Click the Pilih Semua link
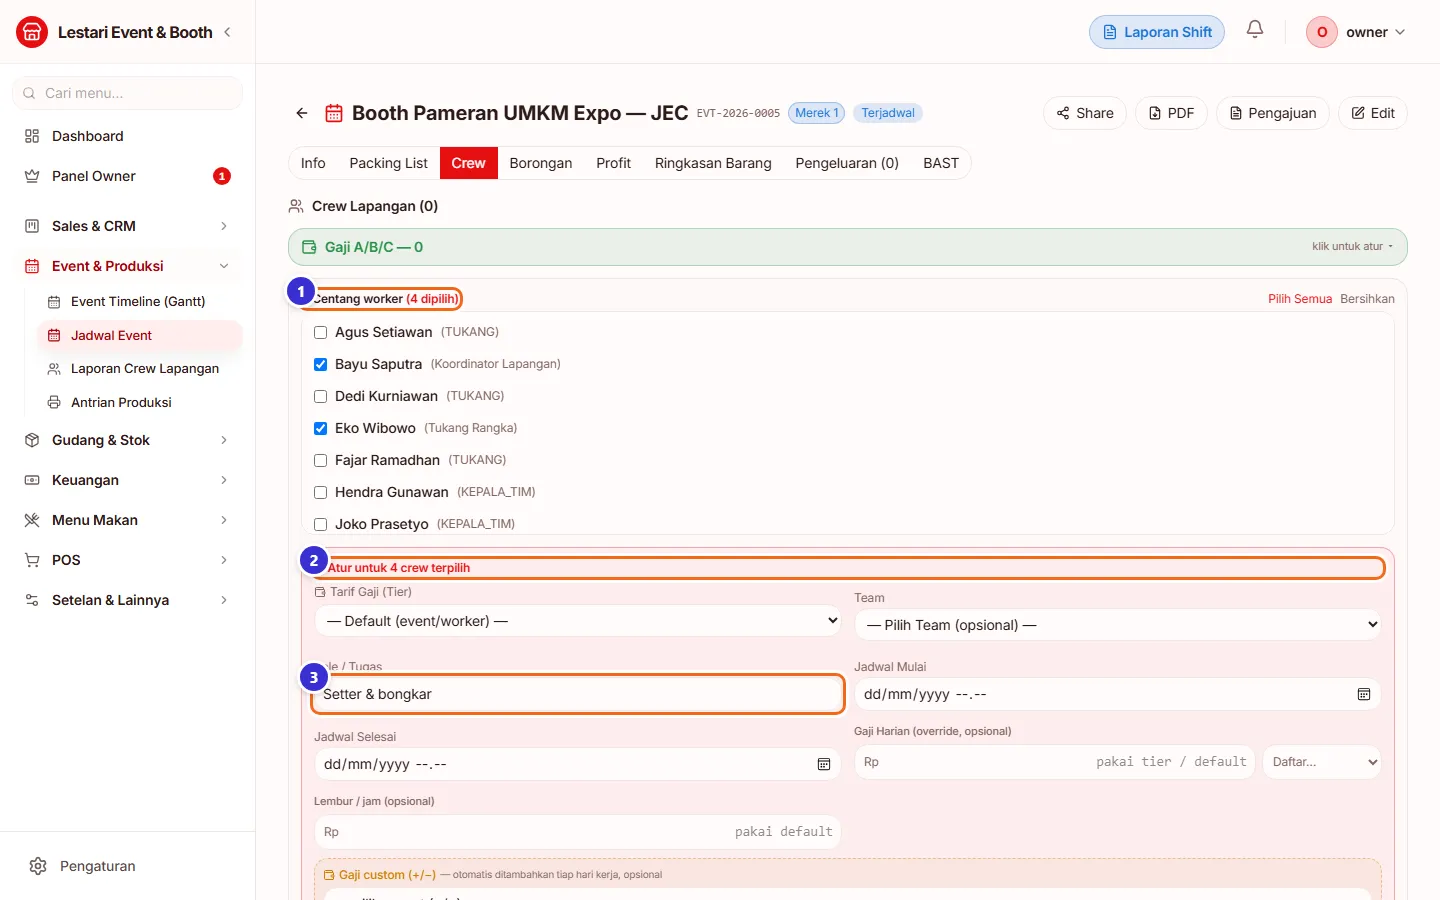The height and width of the screenshot is (900, 1440). [x=1300, y=299]
